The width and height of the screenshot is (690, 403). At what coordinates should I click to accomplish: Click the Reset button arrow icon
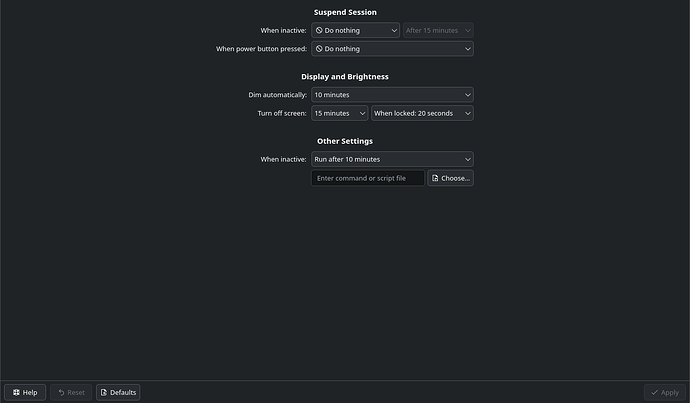tap(60, 393)
